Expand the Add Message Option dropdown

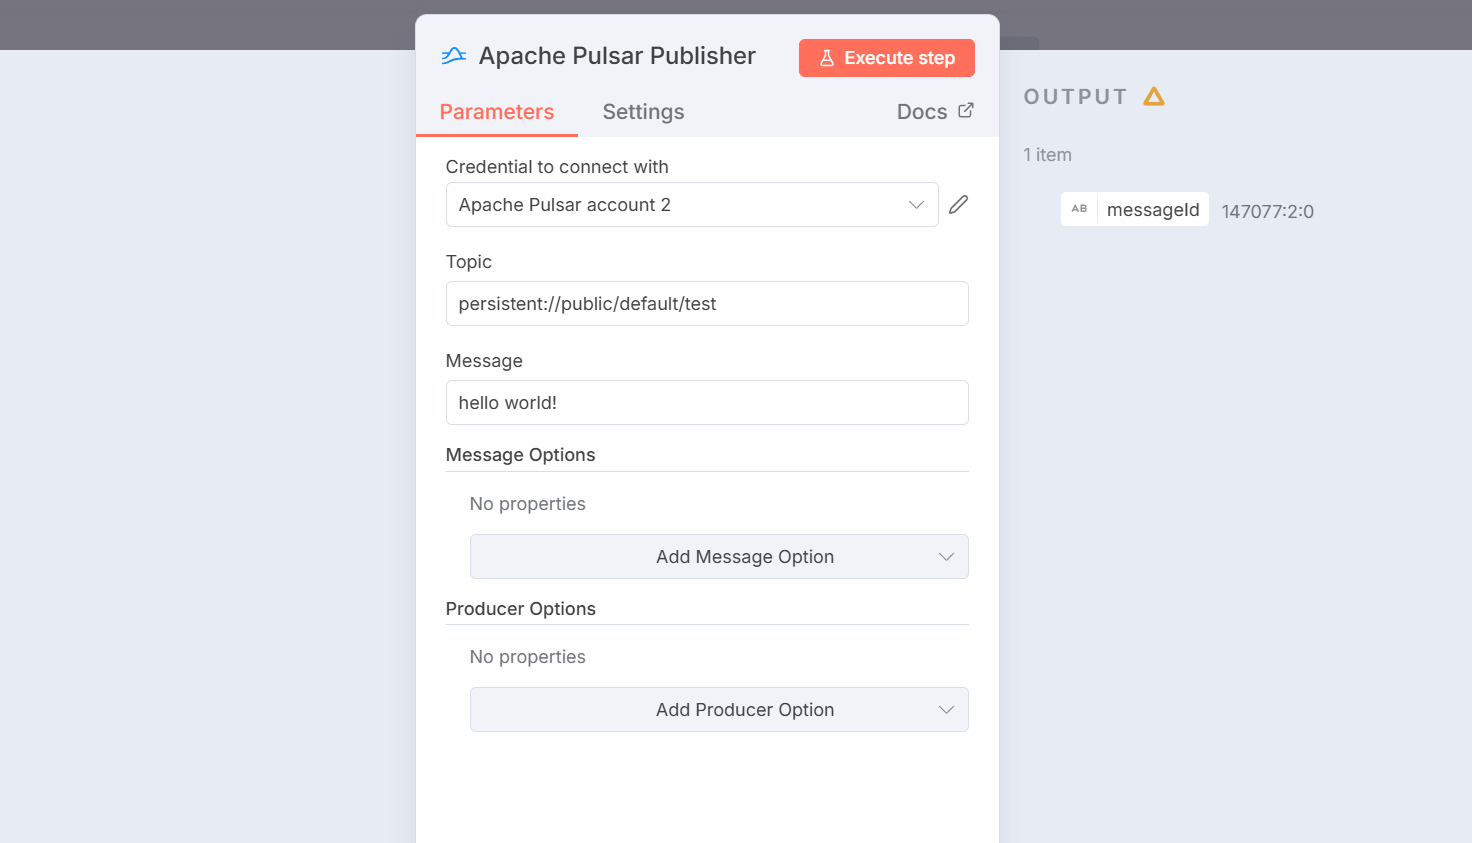719,557
